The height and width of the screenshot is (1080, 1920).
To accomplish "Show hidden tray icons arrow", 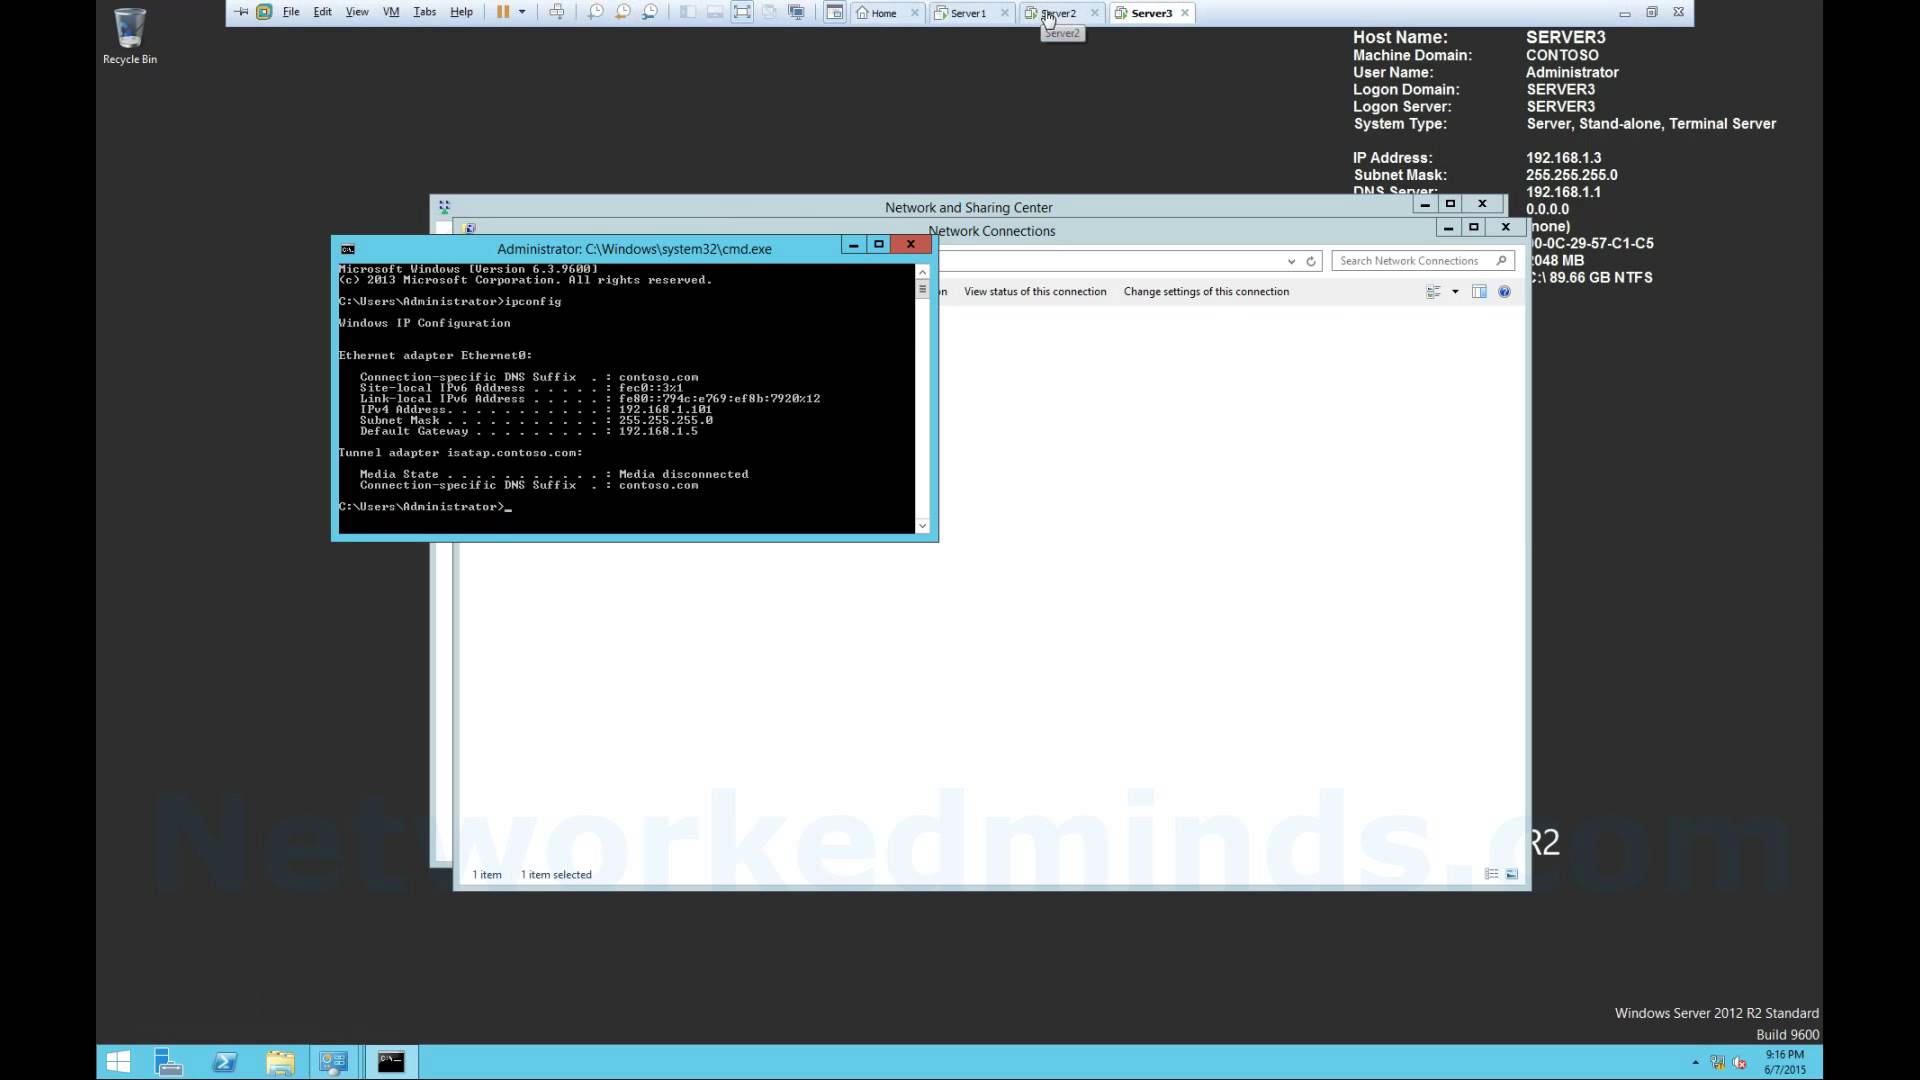I will (x=1695, y=1062).
